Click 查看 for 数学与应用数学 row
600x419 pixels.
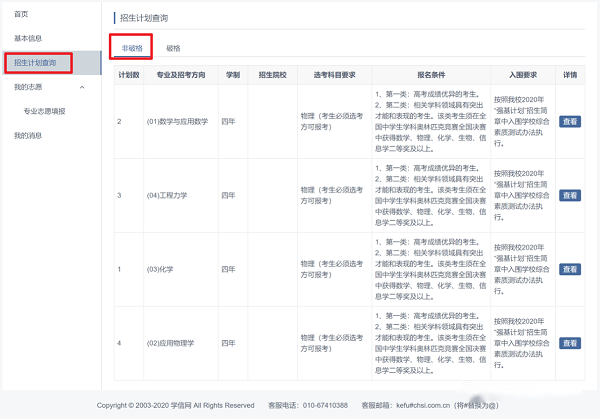pos(569,121)
